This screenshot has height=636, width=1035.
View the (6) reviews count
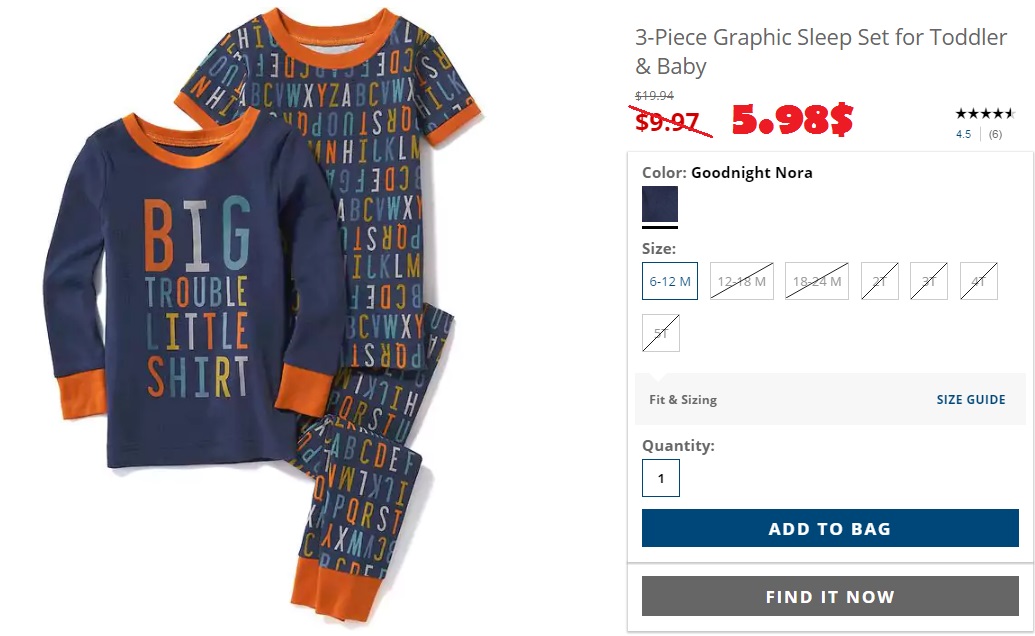pos(995,134)
